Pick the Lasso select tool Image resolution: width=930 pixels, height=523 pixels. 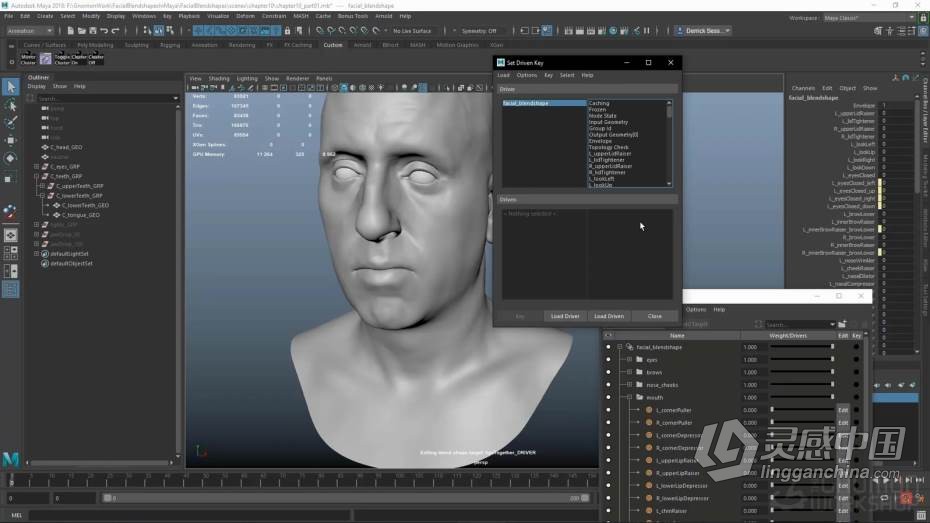pyautogui.click(x=11, y=106)
